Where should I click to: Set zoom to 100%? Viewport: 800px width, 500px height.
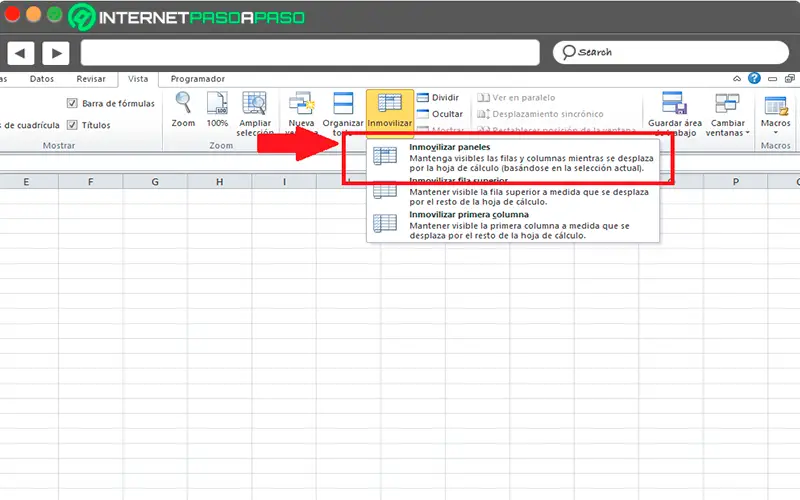click(217, 109)
